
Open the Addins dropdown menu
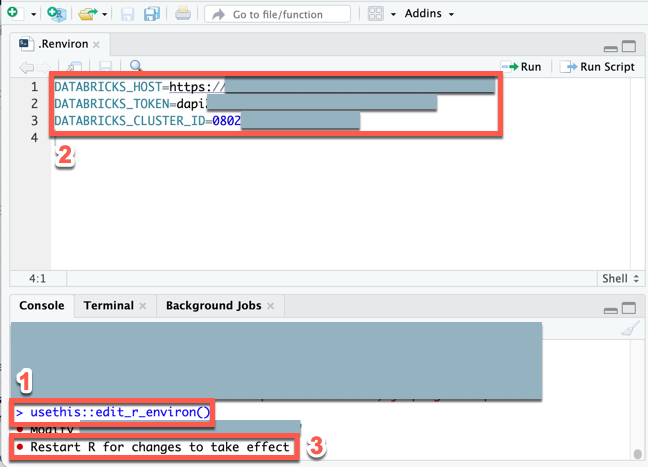coord(428,14)
